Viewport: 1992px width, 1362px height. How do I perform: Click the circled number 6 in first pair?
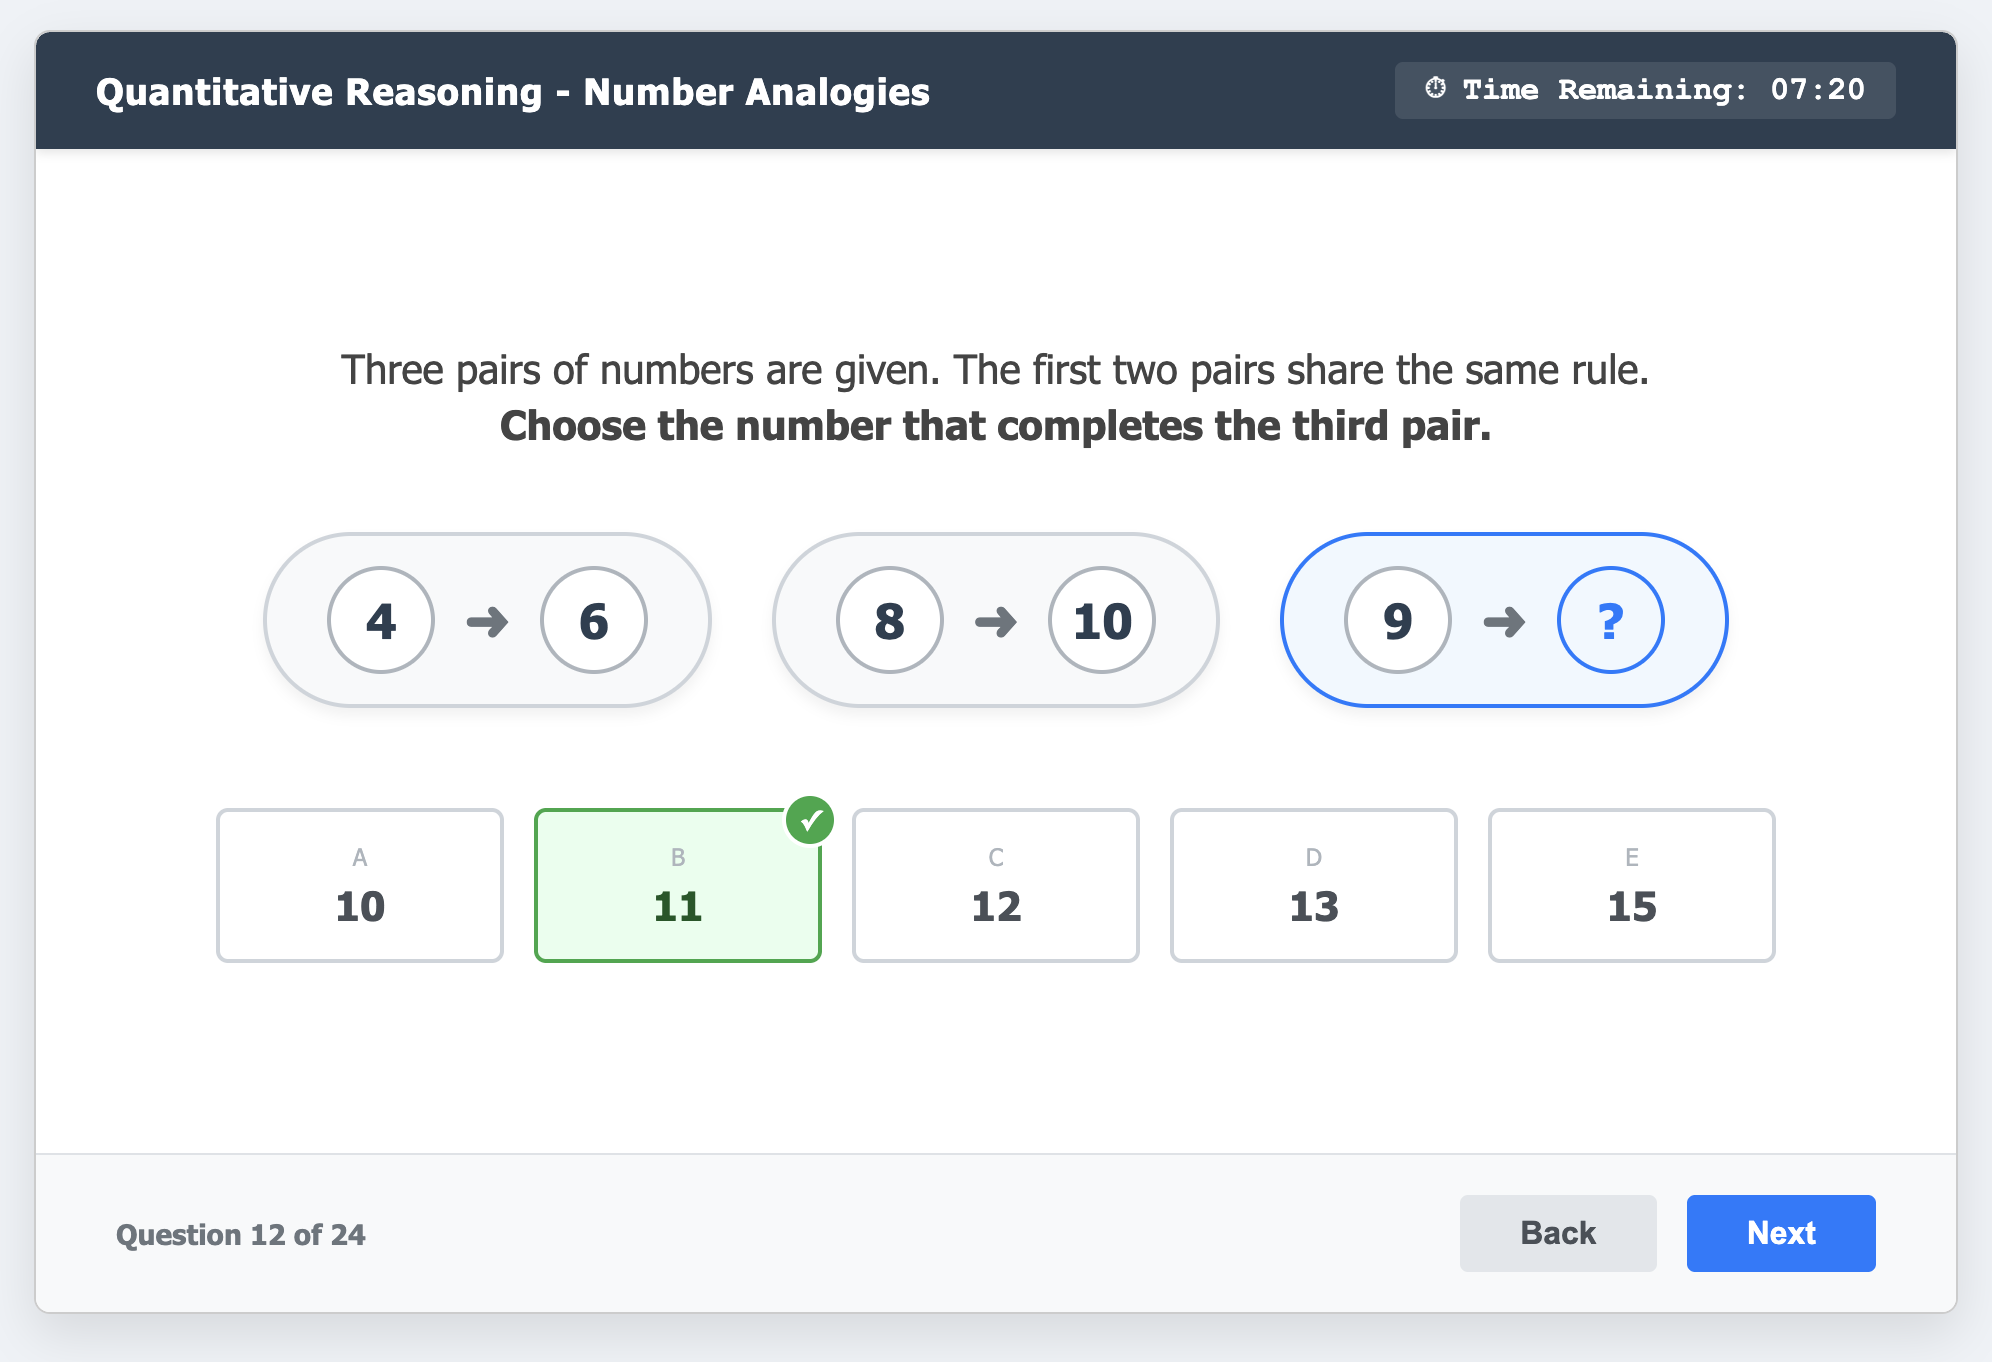(x=594, y=621)
